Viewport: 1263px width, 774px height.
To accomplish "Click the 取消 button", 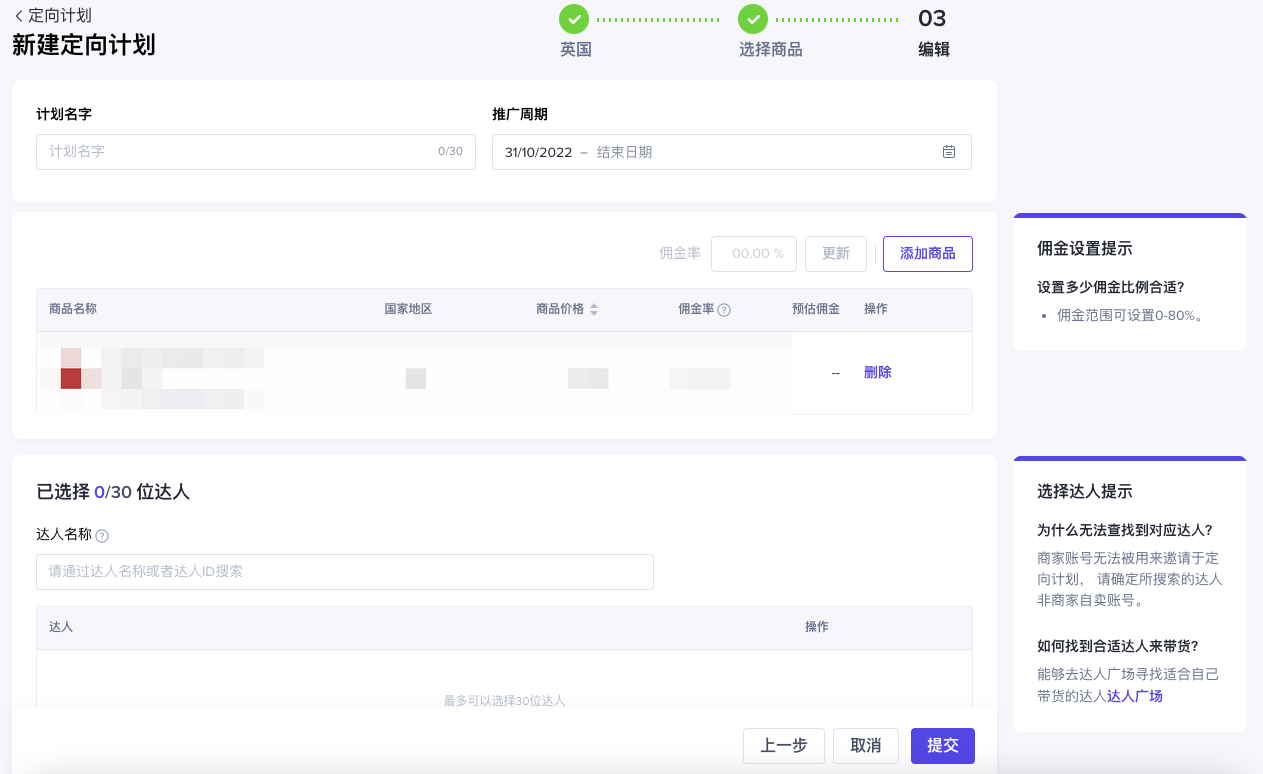I will tap(865, 745).
